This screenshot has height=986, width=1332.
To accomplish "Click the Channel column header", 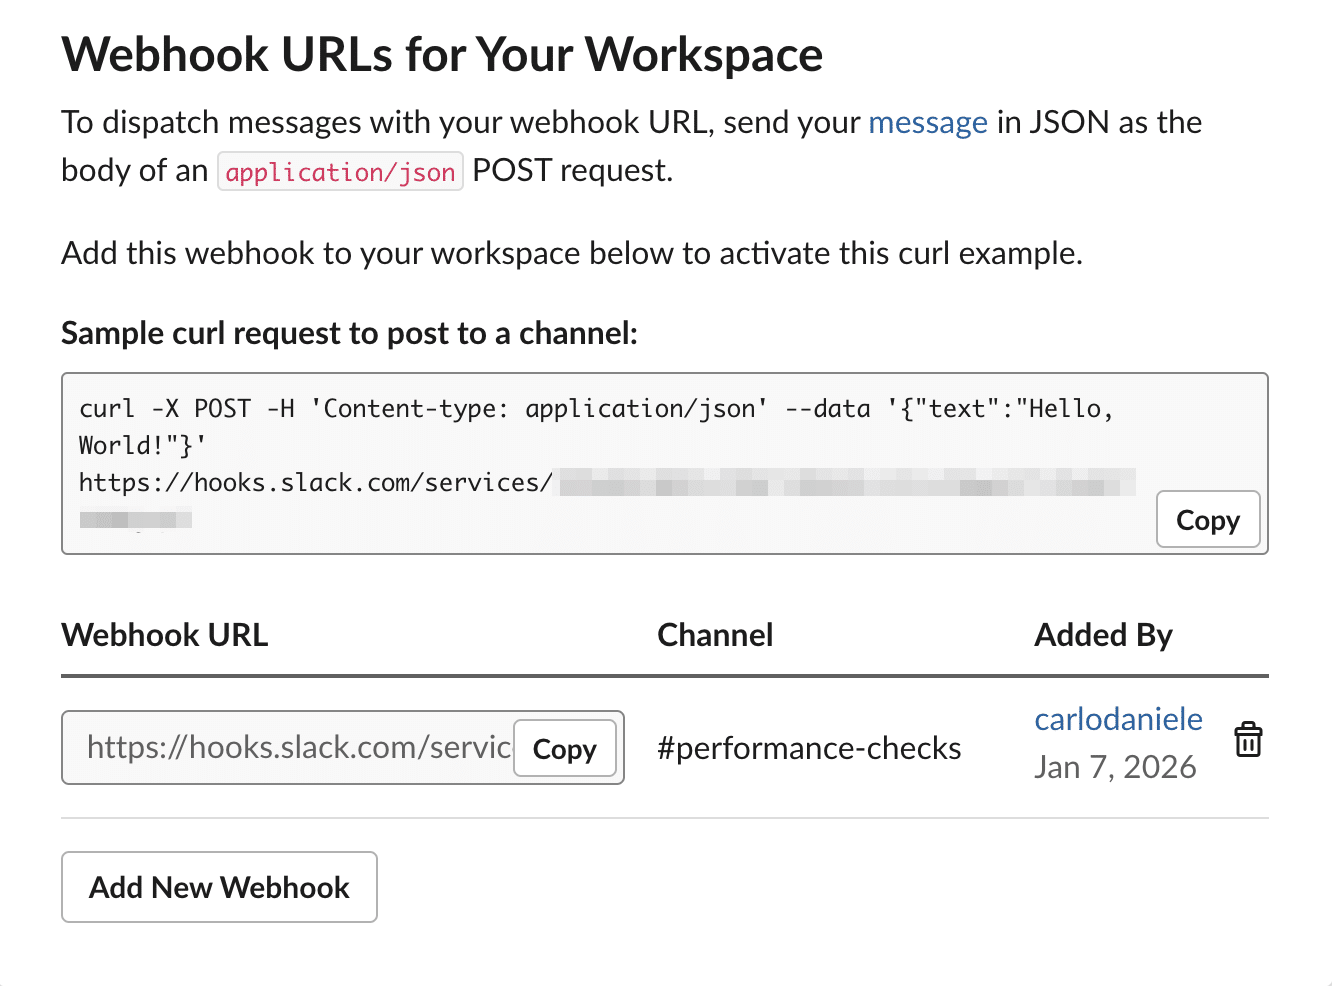I will pos(715,634).
